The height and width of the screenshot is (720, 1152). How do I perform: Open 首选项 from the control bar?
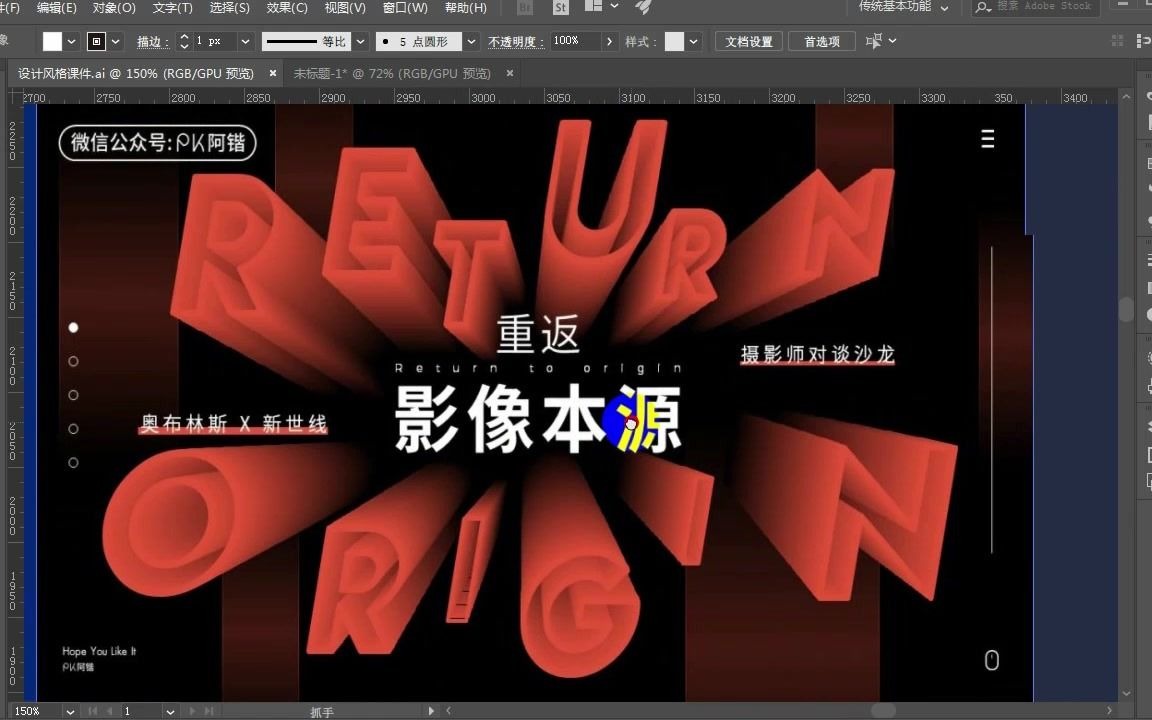click(821, 41)
